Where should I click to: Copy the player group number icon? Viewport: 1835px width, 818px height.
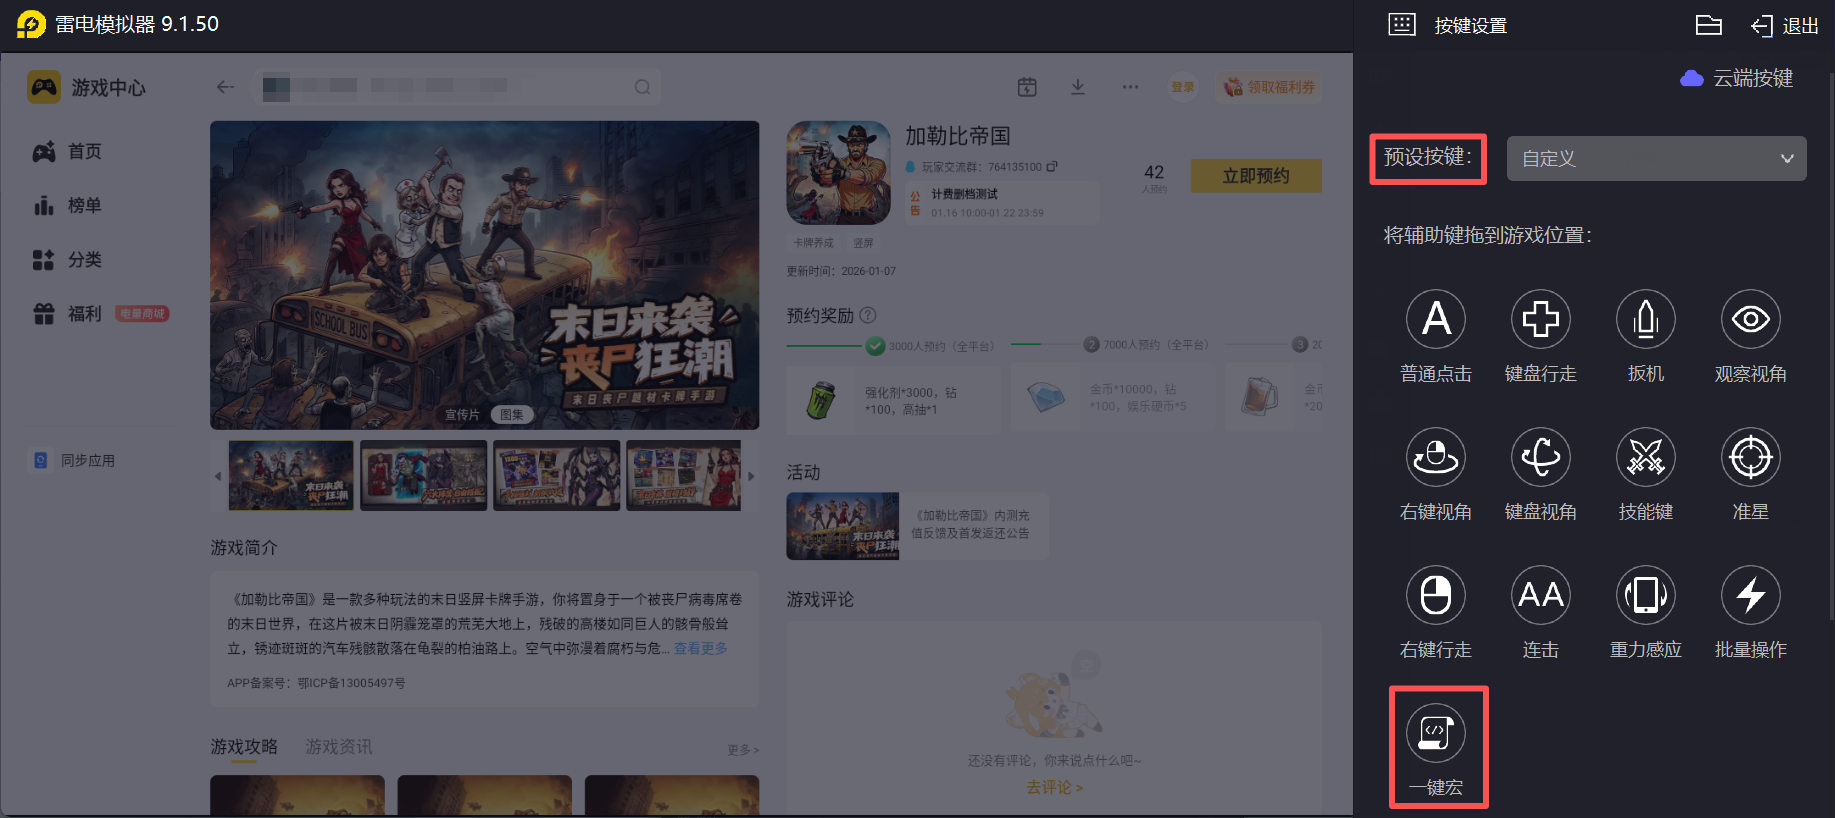(1052, 166)
